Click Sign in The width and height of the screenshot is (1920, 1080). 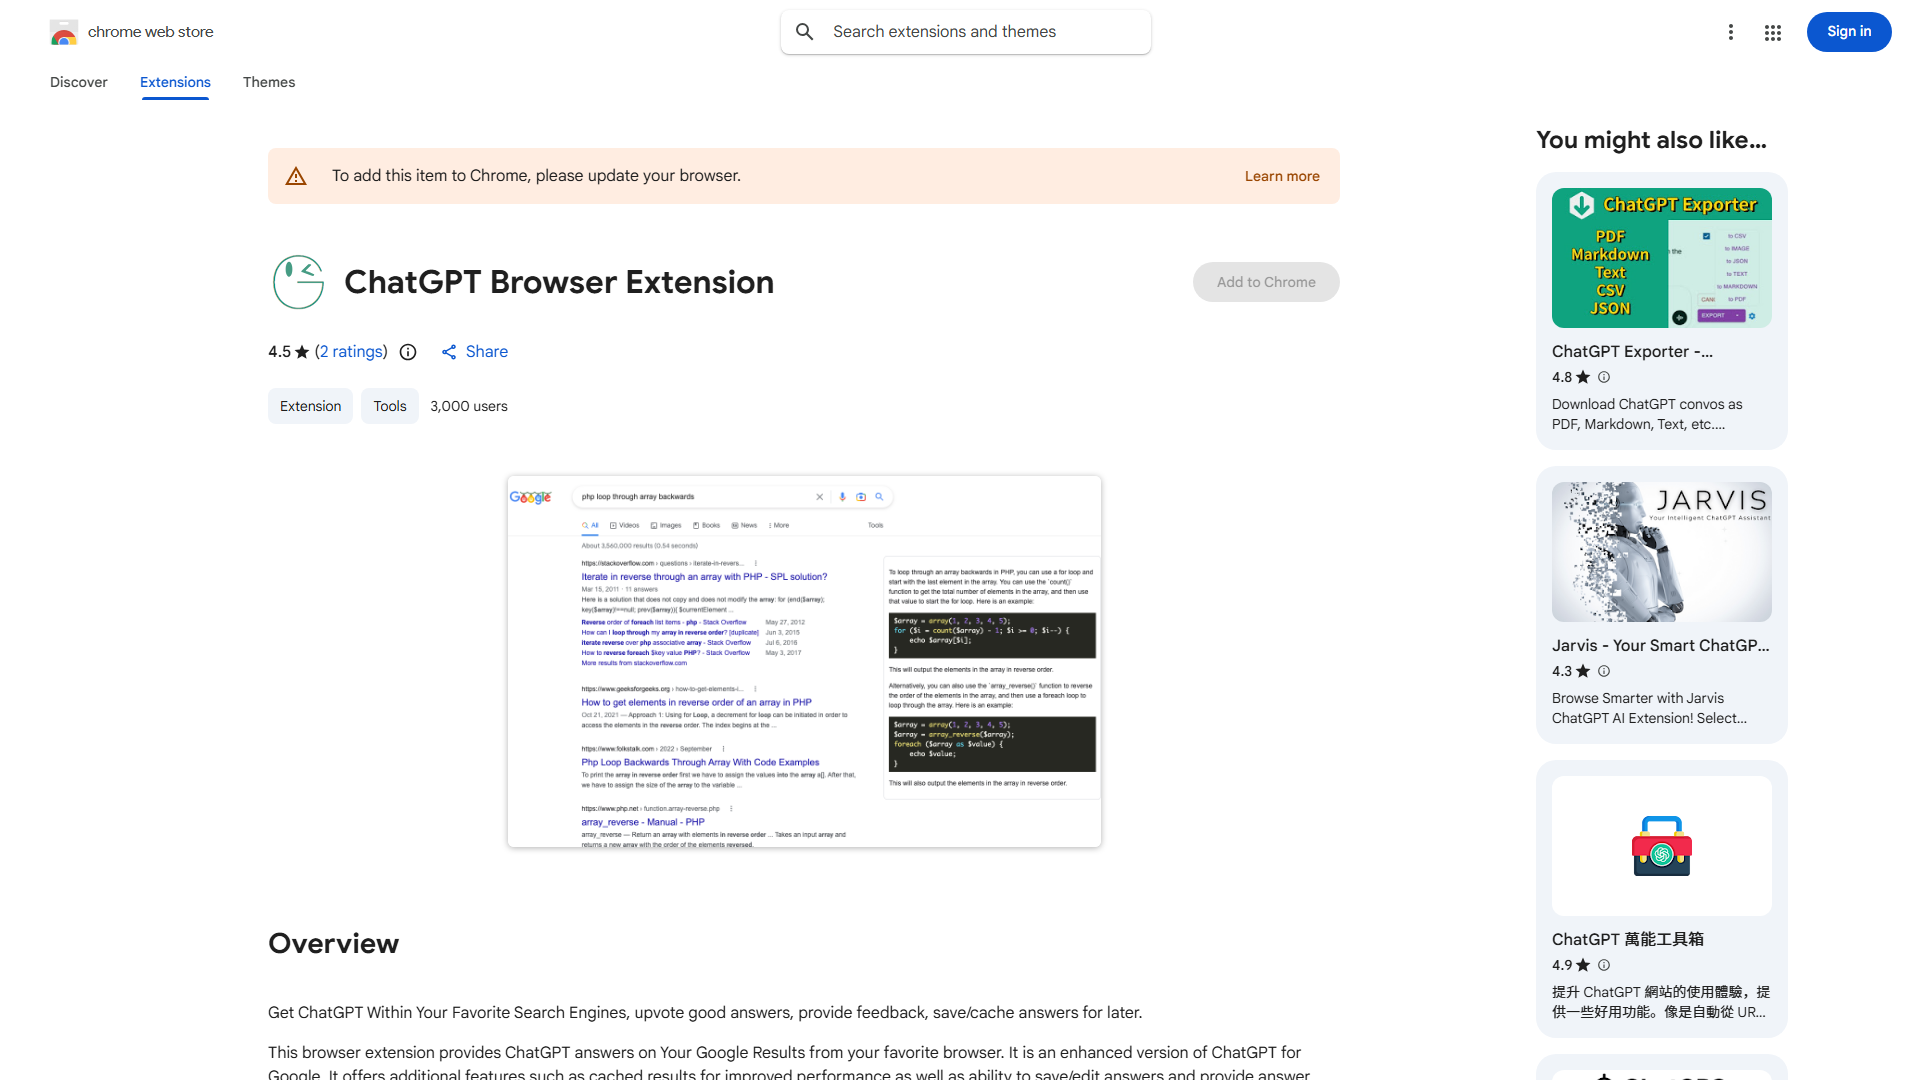coord(1848,31)
